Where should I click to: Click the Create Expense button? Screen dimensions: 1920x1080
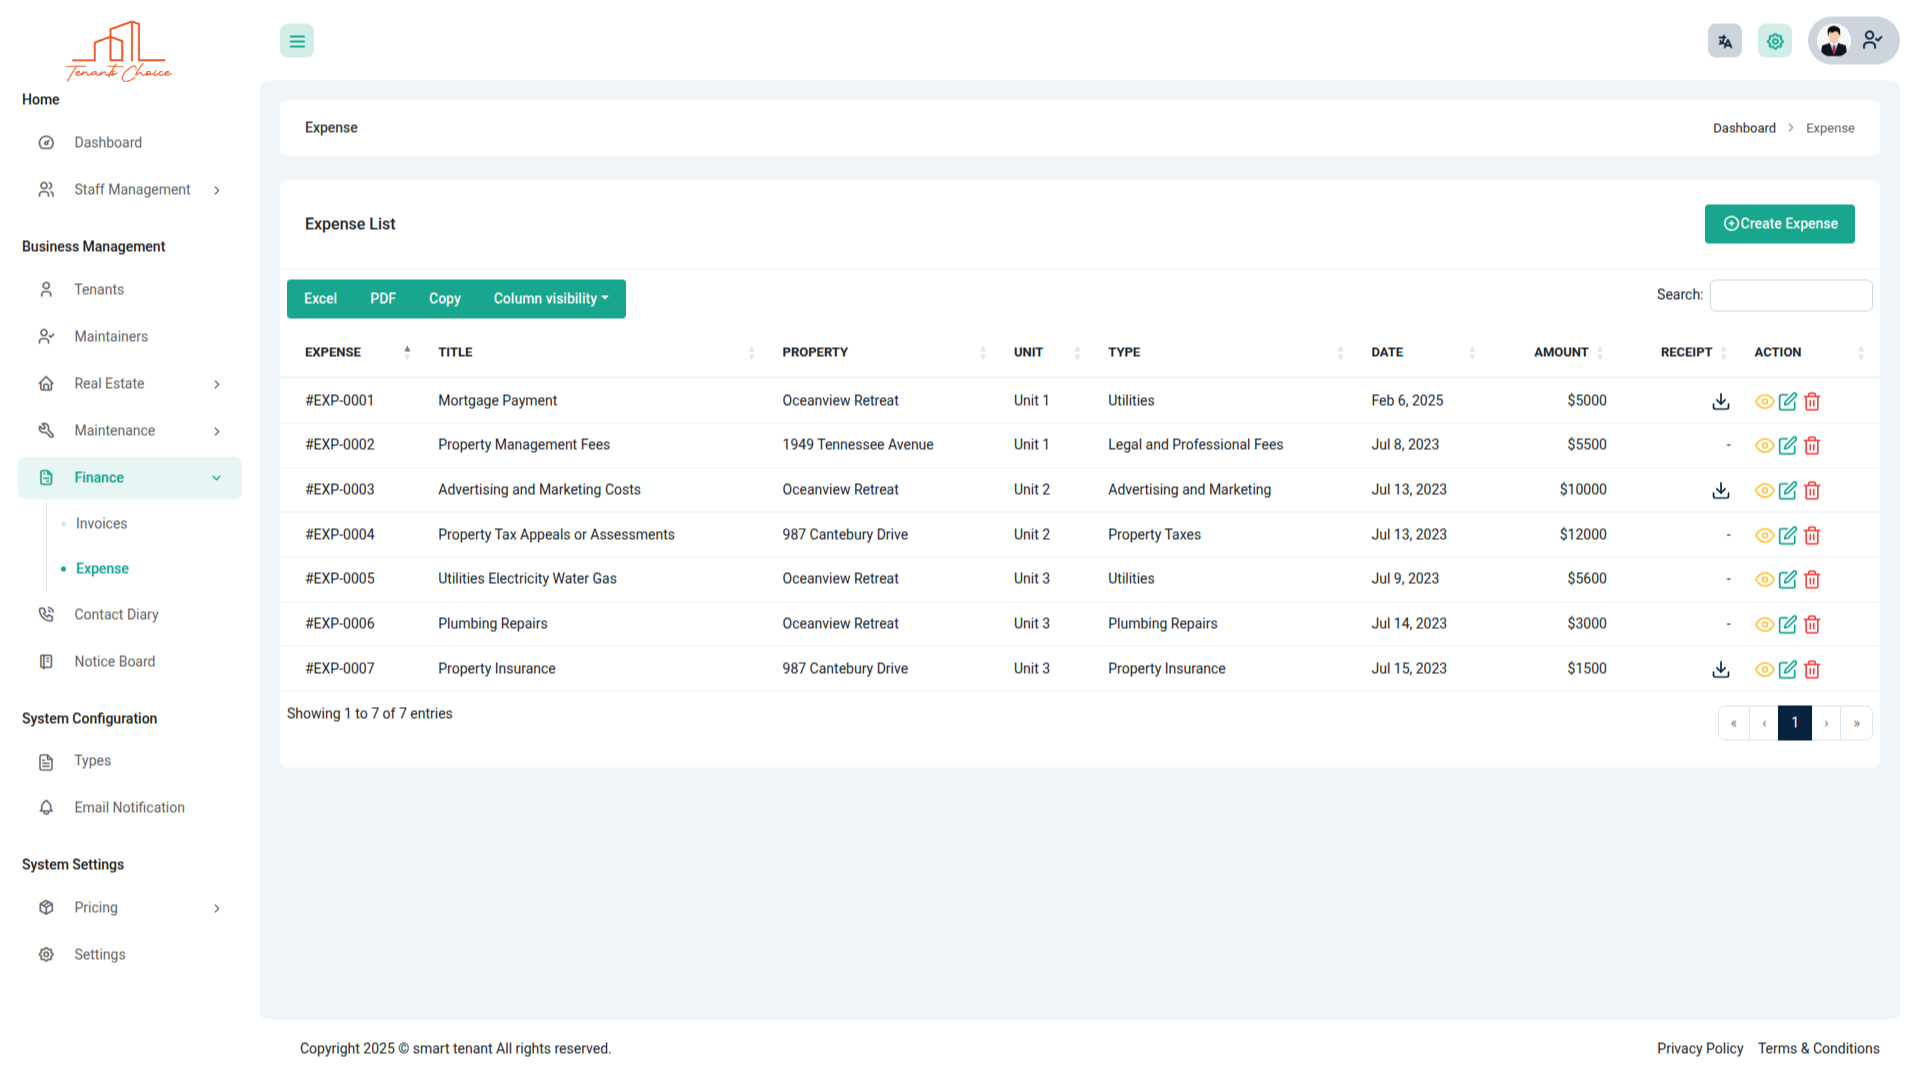1779,224
